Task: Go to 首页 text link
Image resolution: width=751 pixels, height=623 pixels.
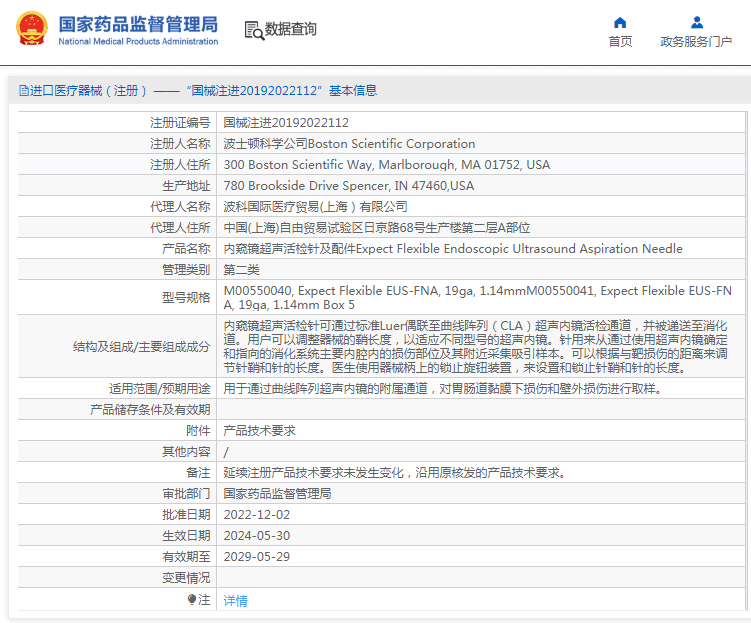Action: pyautogui.click(x=620, y=42)
